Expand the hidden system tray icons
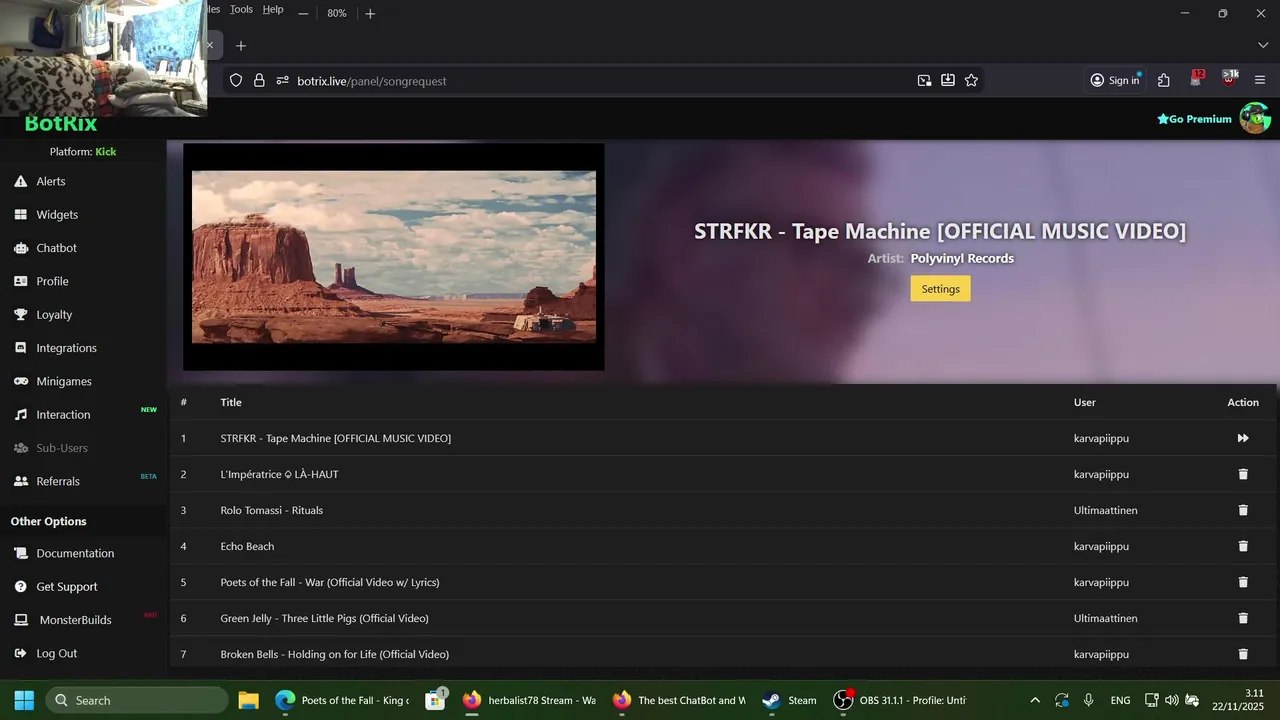Viewport: 1280px width, 720px height. (1035, 700)
